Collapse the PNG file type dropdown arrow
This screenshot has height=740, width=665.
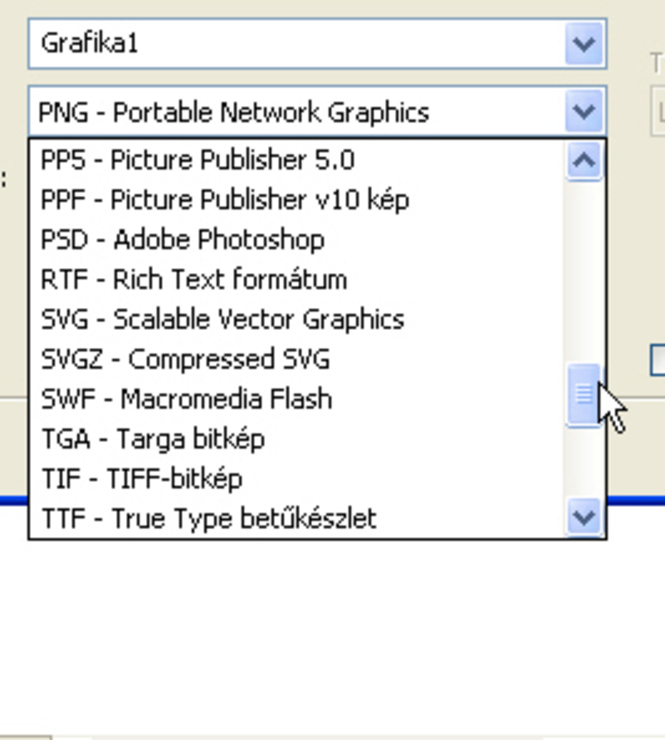tap(584, 111)
